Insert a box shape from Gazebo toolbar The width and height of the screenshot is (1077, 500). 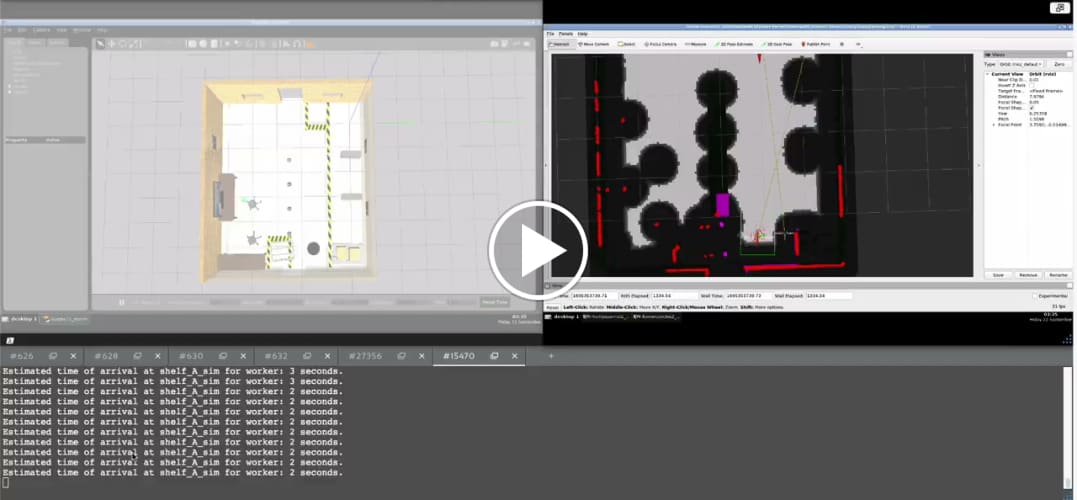(x=192, y=44)
